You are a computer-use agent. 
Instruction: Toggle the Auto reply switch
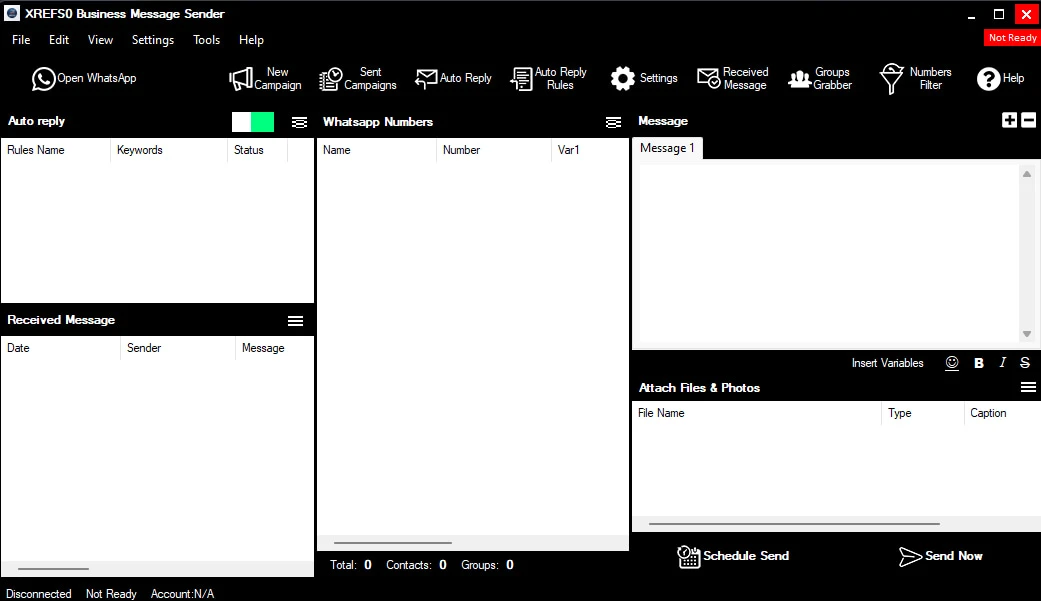pyautogui.click(x=253, y=122)
